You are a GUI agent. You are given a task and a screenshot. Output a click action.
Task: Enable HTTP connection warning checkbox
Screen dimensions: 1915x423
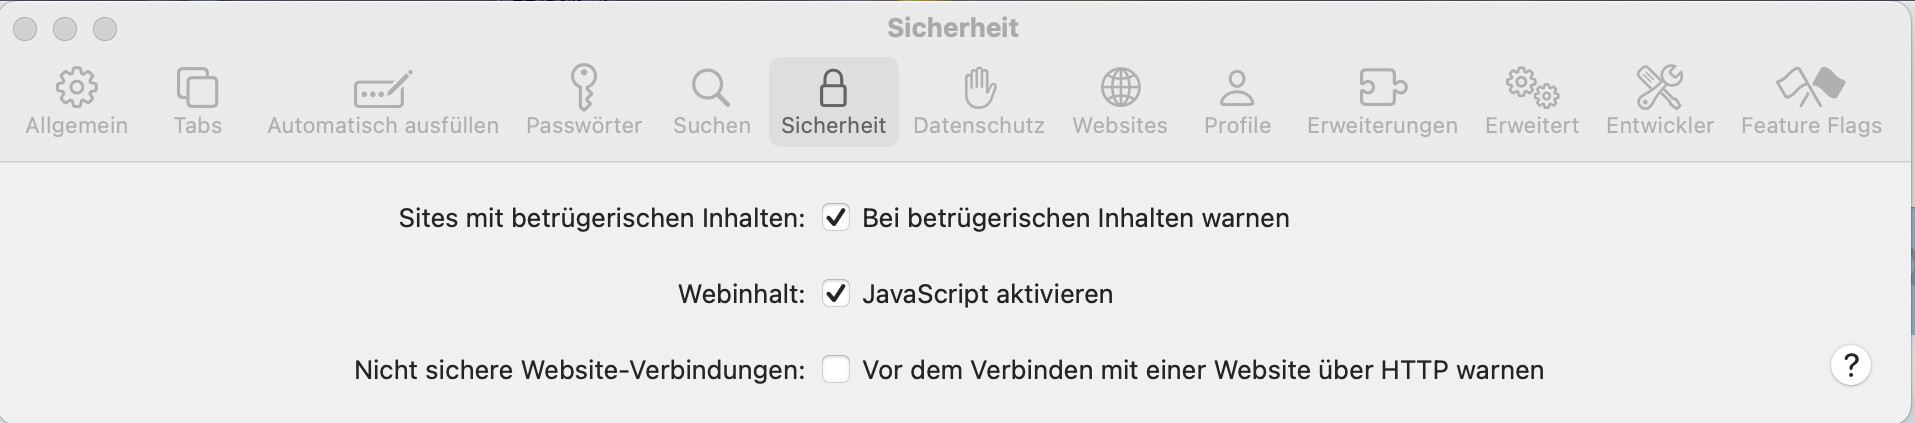tap(836, 370)
